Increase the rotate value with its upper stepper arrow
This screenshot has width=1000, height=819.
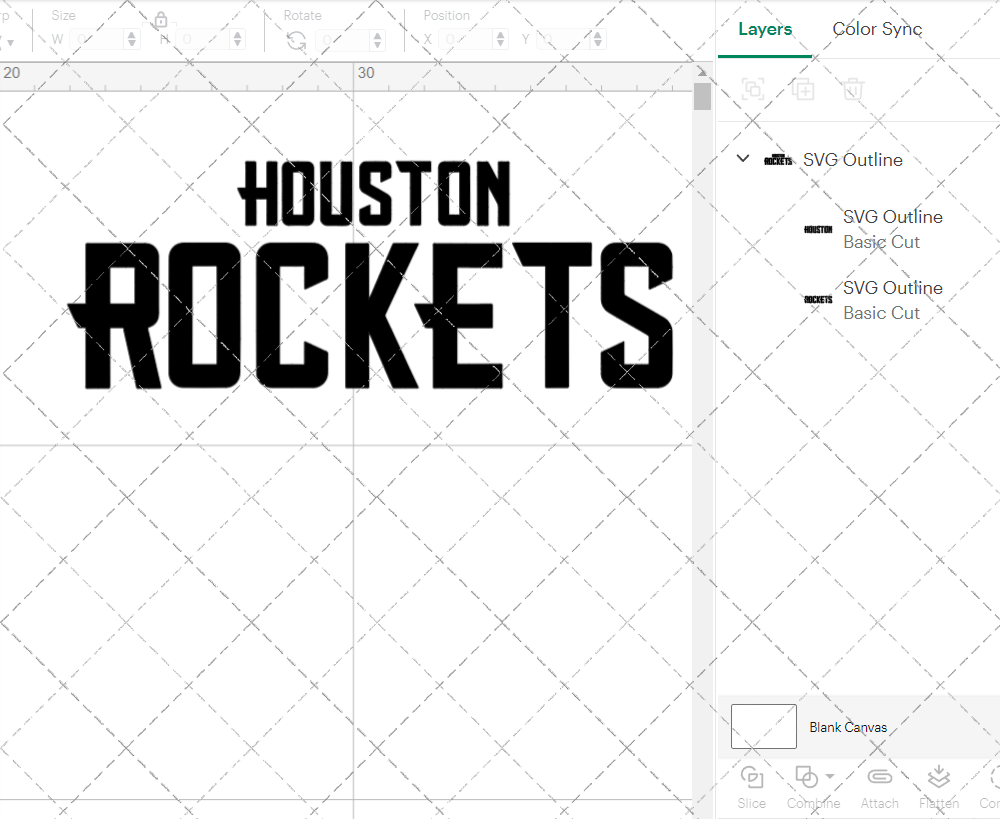click(x=376, y=33)
